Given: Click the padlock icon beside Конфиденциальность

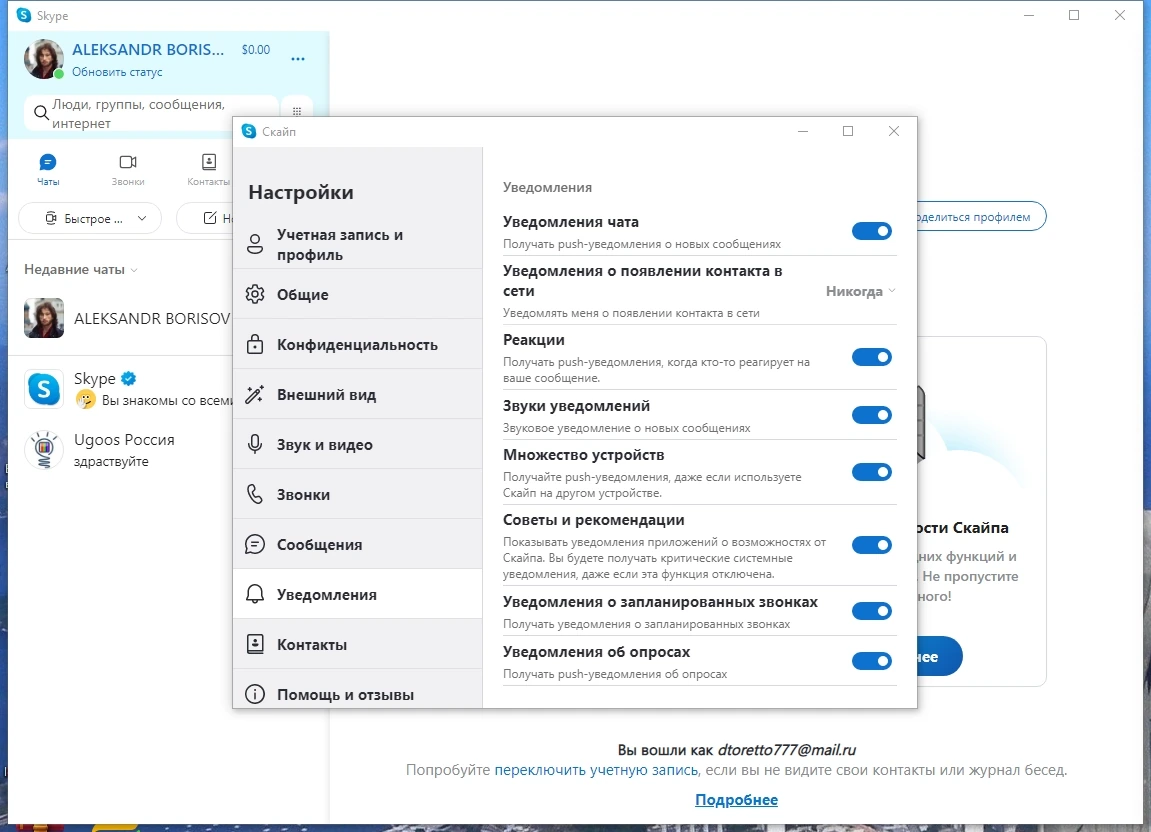Looking at the screenshot, I should click(255, 344).
